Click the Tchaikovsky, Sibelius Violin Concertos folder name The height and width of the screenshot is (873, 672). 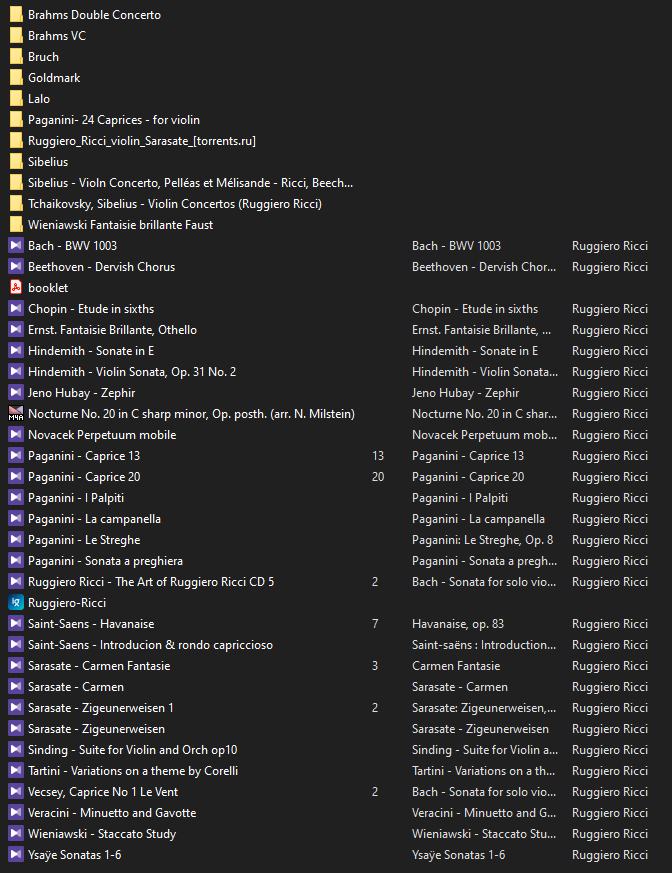(174, 204)
